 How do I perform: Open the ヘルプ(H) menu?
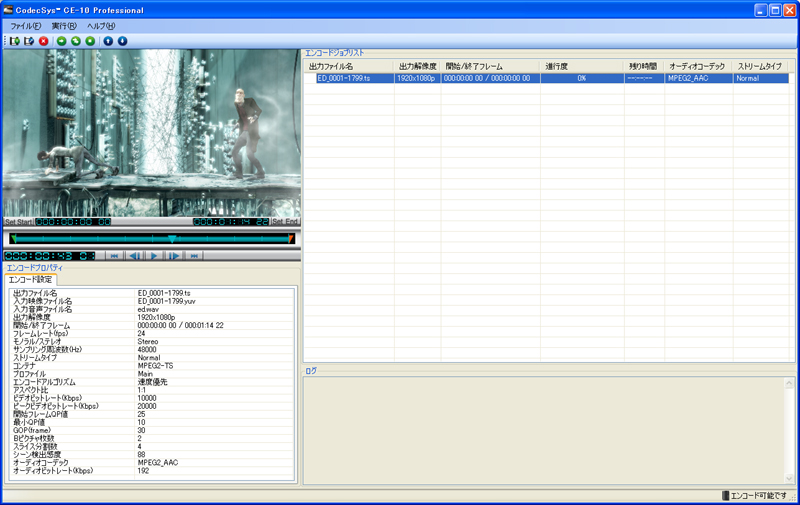(101, 26)
